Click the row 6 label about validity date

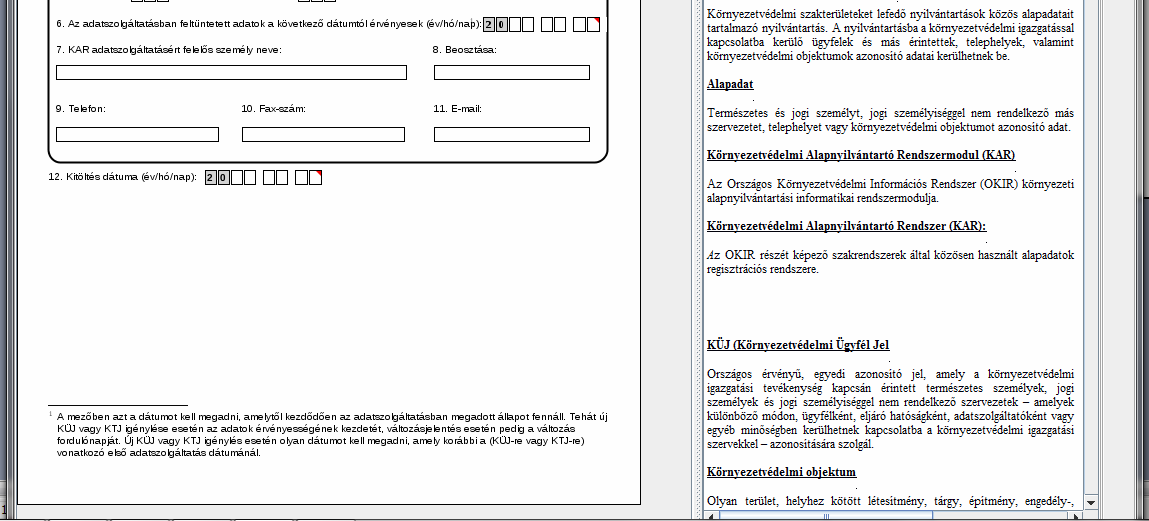pyautogui.click(x=269, y=24)
